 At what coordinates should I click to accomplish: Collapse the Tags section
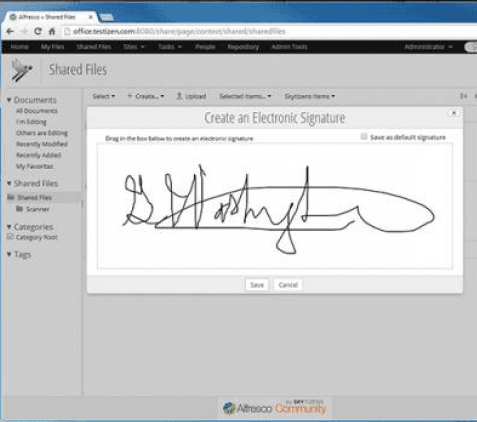click(9, 255)
